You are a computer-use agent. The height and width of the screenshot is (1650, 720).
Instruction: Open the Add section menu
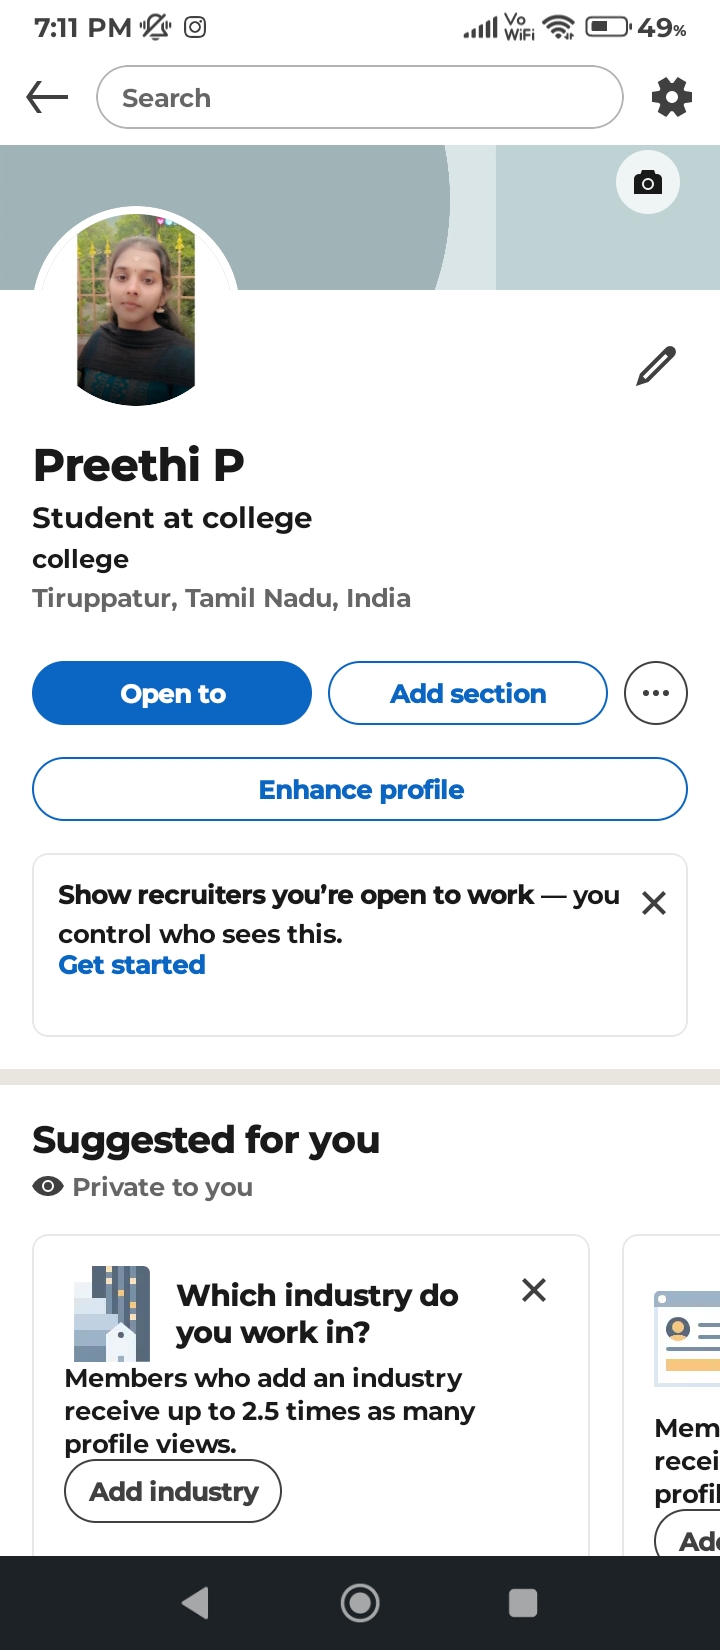[x=468, y=693]
